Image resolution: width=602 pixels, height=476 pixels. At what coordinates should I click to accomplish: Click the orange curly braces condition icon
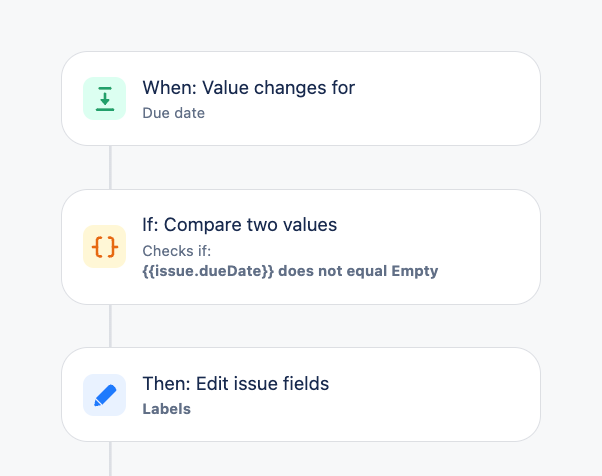[104, 246]
